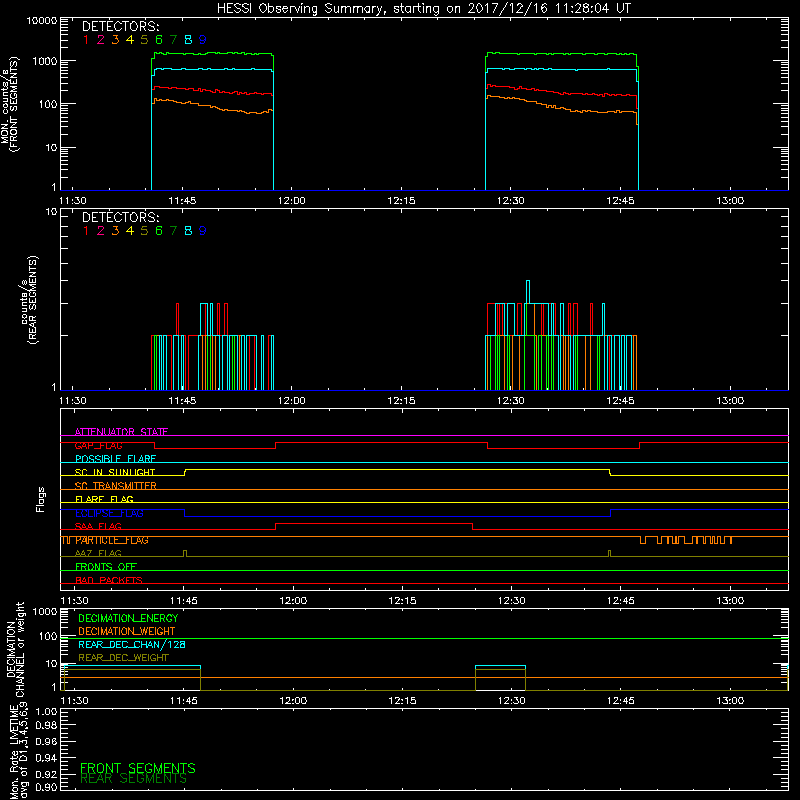The height and width of the screenshot is (800, 800).
Task: Click the olive flag label under PARTICLE_FLAG
Action: point(98,553)
